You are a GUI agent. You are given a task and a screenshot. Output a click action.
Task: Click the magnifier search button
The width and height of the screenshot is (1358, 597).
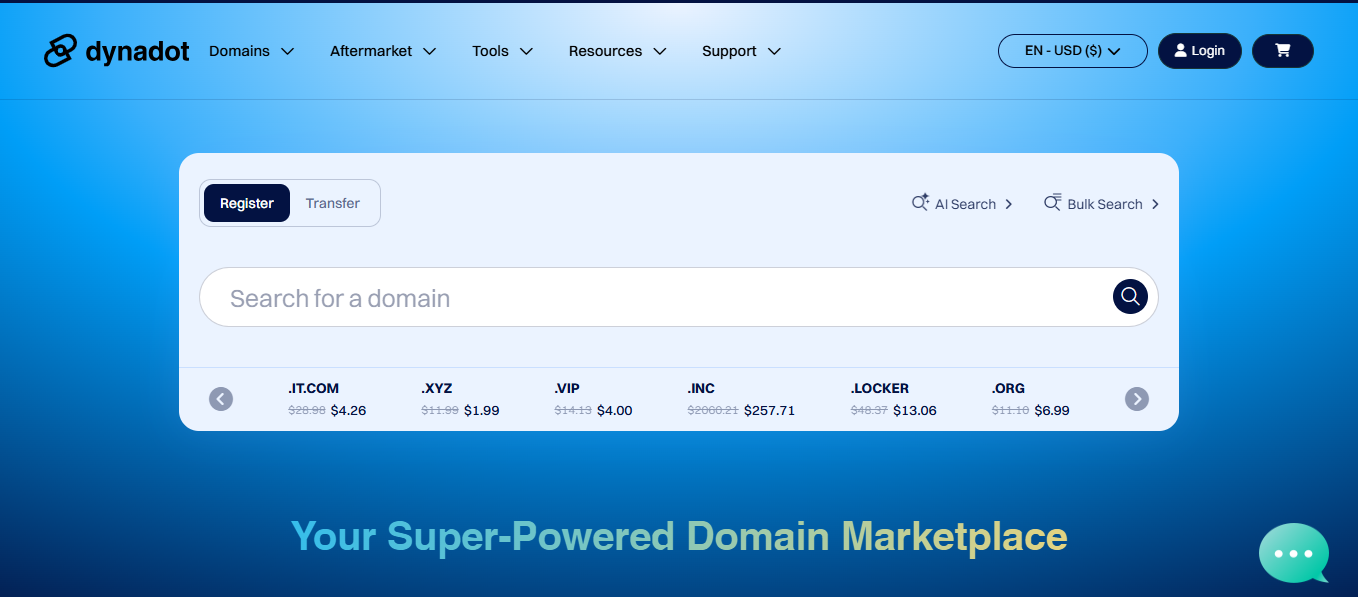click(1130, 297)
